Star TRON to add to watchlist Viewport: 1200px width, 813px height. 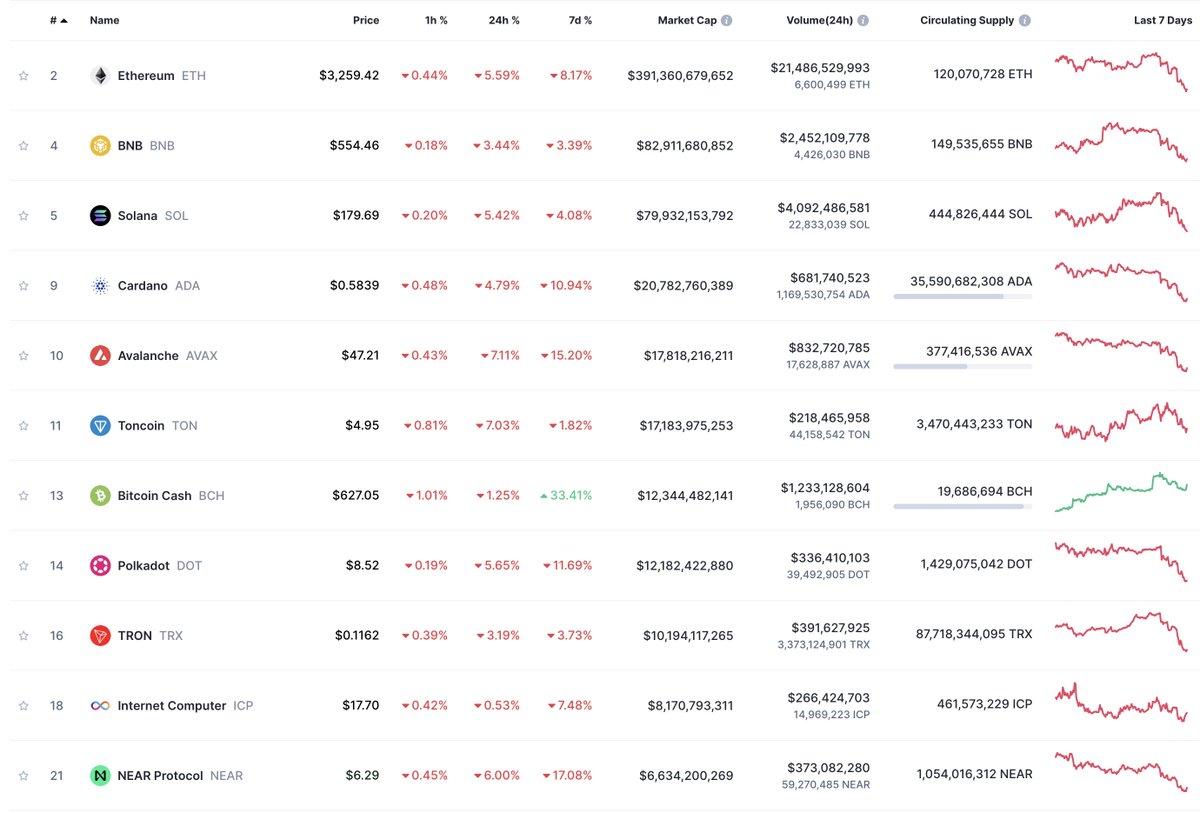[23, 636]
